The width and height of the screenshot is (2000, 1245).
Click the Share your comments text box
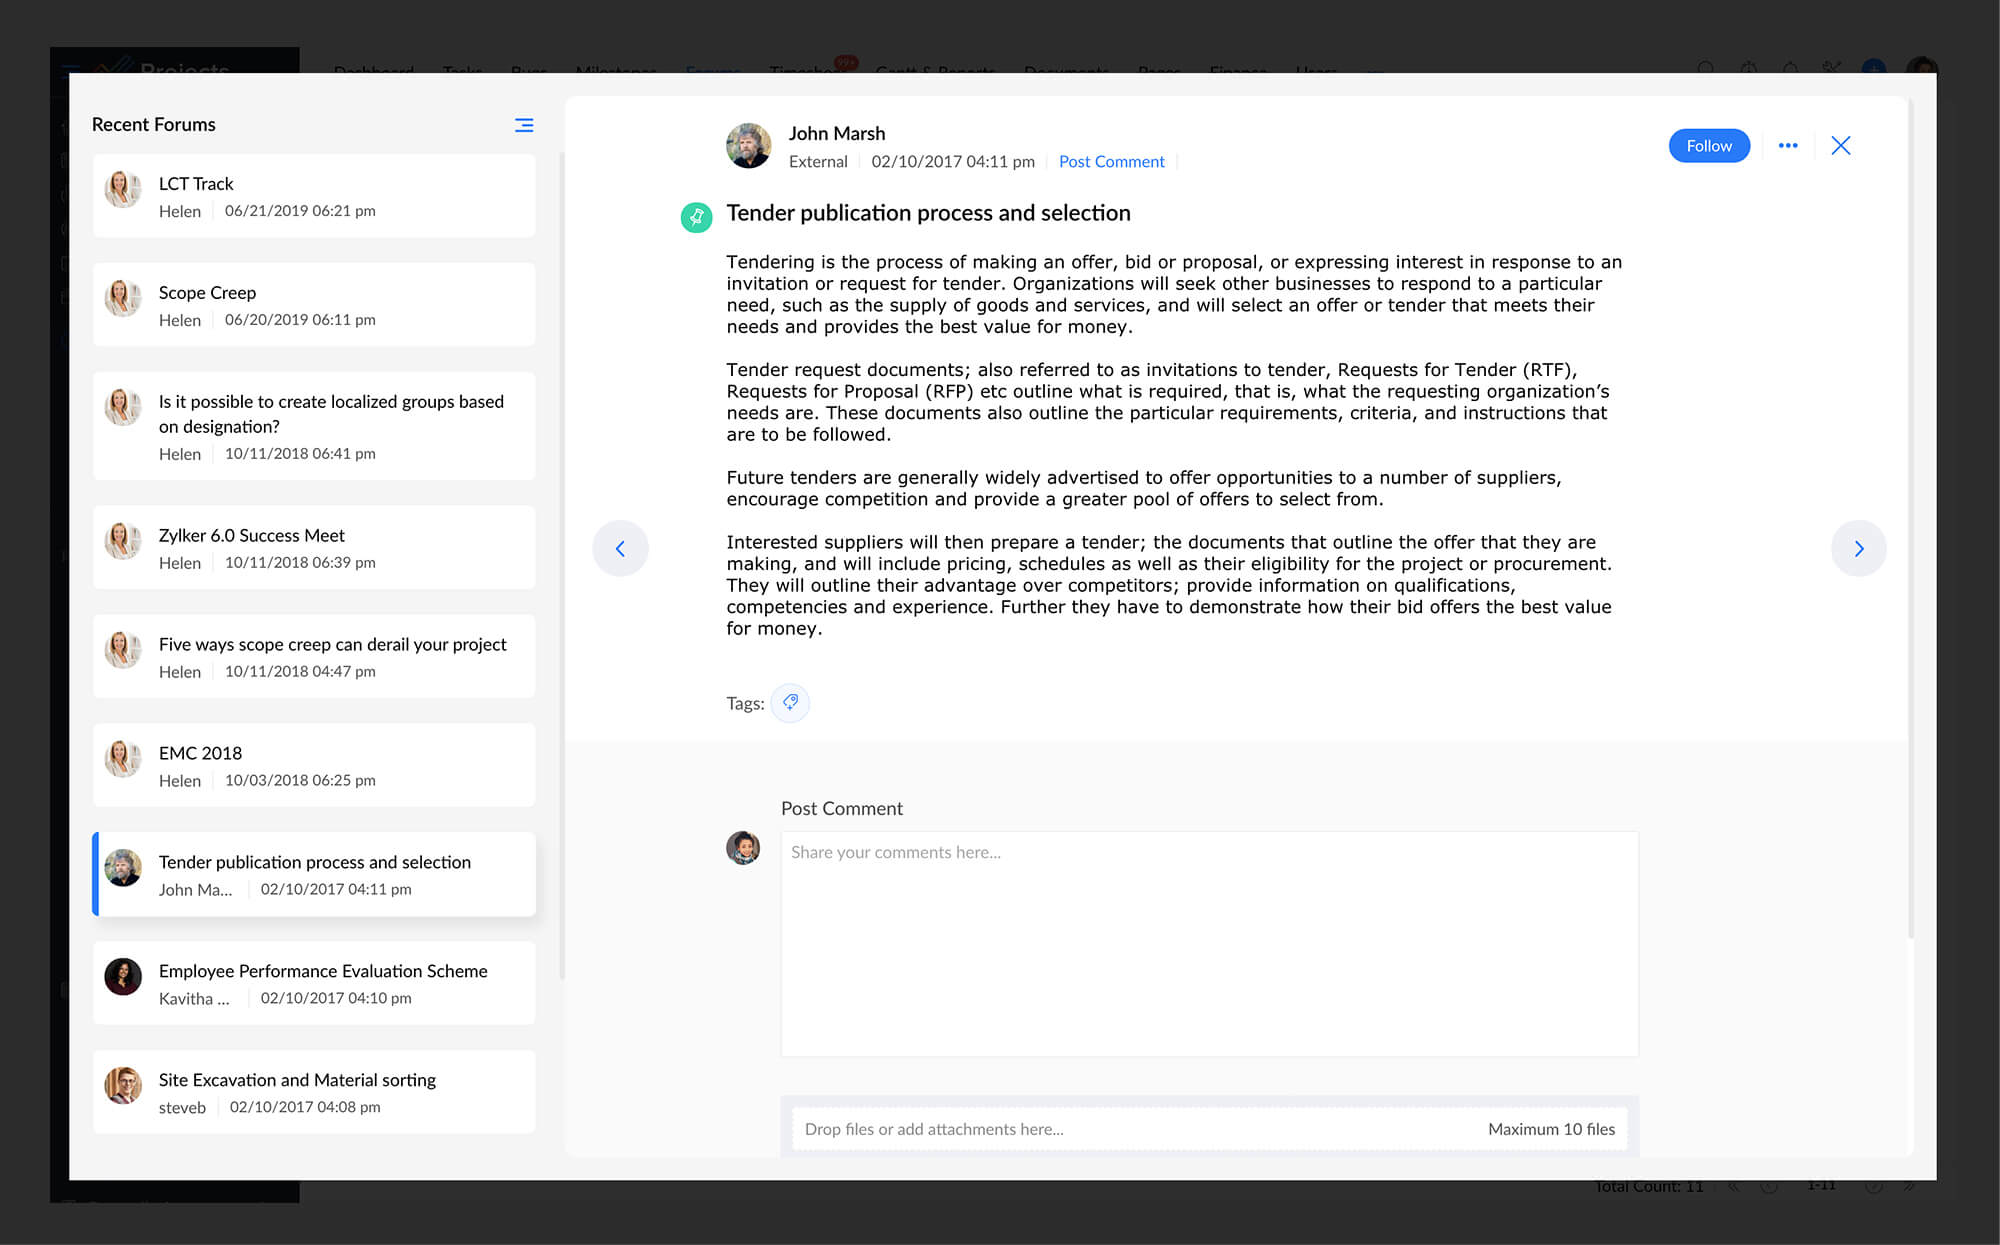[x=1208, y=943]
